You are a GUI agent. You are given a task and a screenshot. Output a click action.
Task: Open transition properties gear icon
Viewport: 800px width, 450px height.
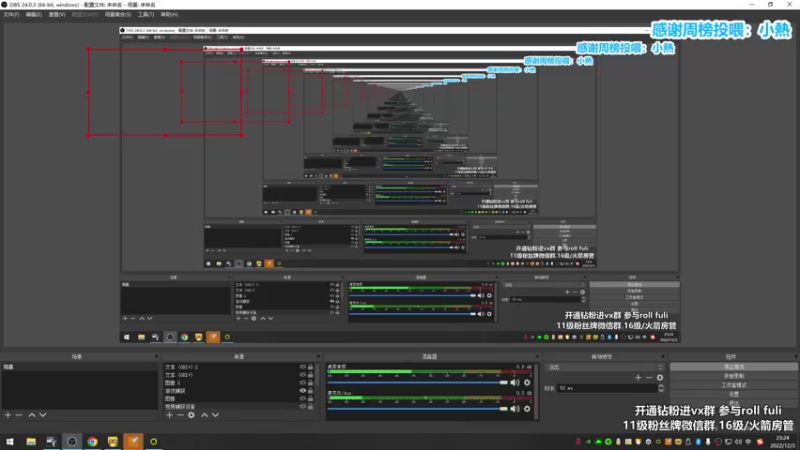[x=660, y=378]
